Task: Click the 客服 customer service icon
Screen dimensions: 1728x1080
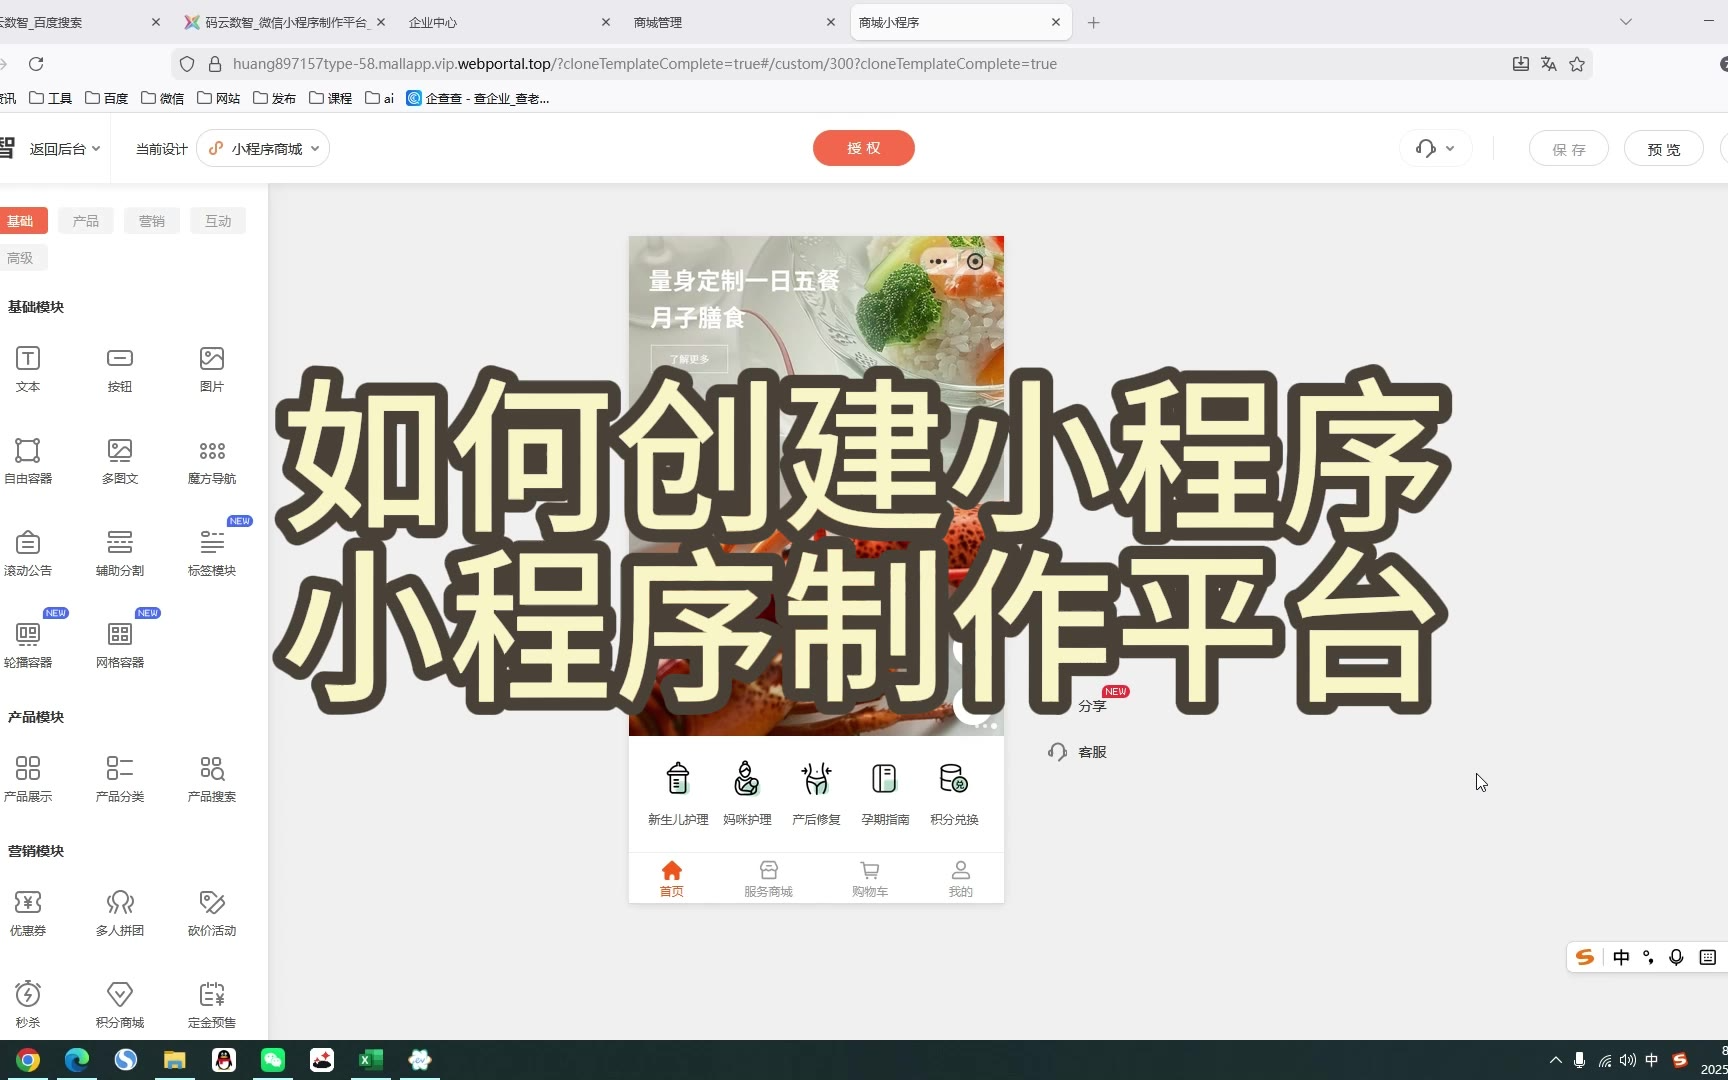Action: (x=1058, y=751)
